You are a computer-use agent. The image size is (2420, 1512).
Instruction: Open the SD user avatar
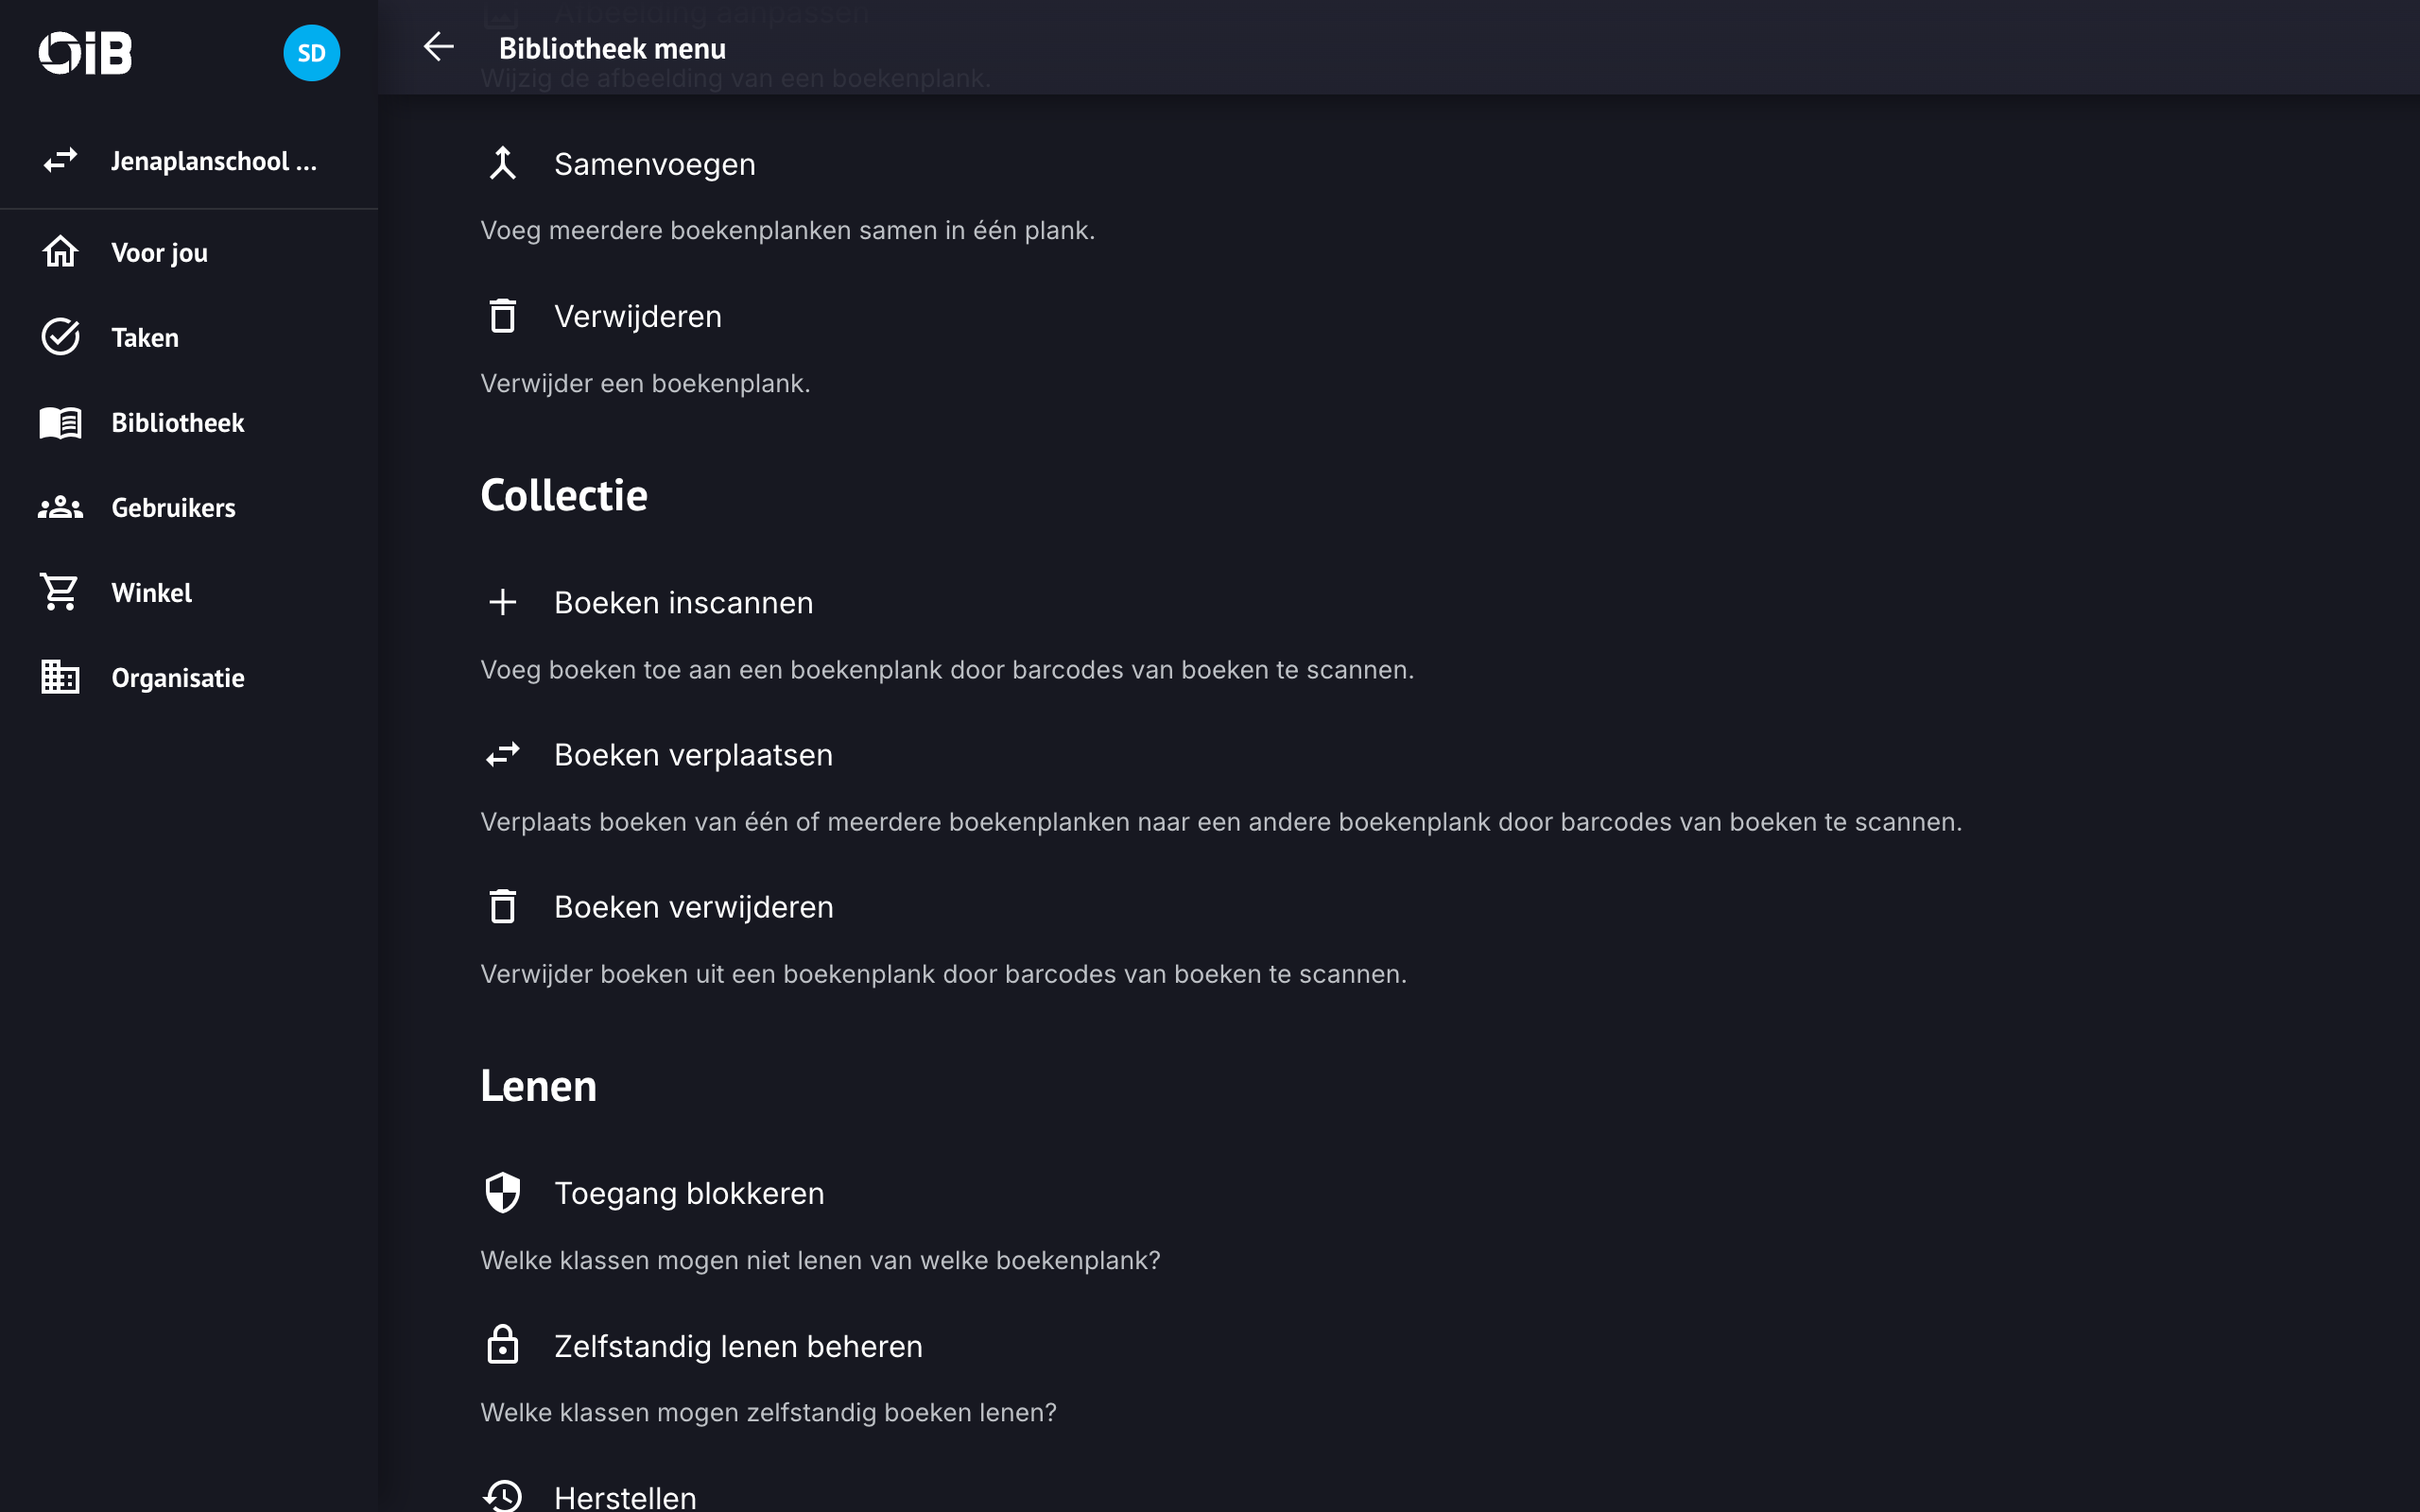point(311,53)
